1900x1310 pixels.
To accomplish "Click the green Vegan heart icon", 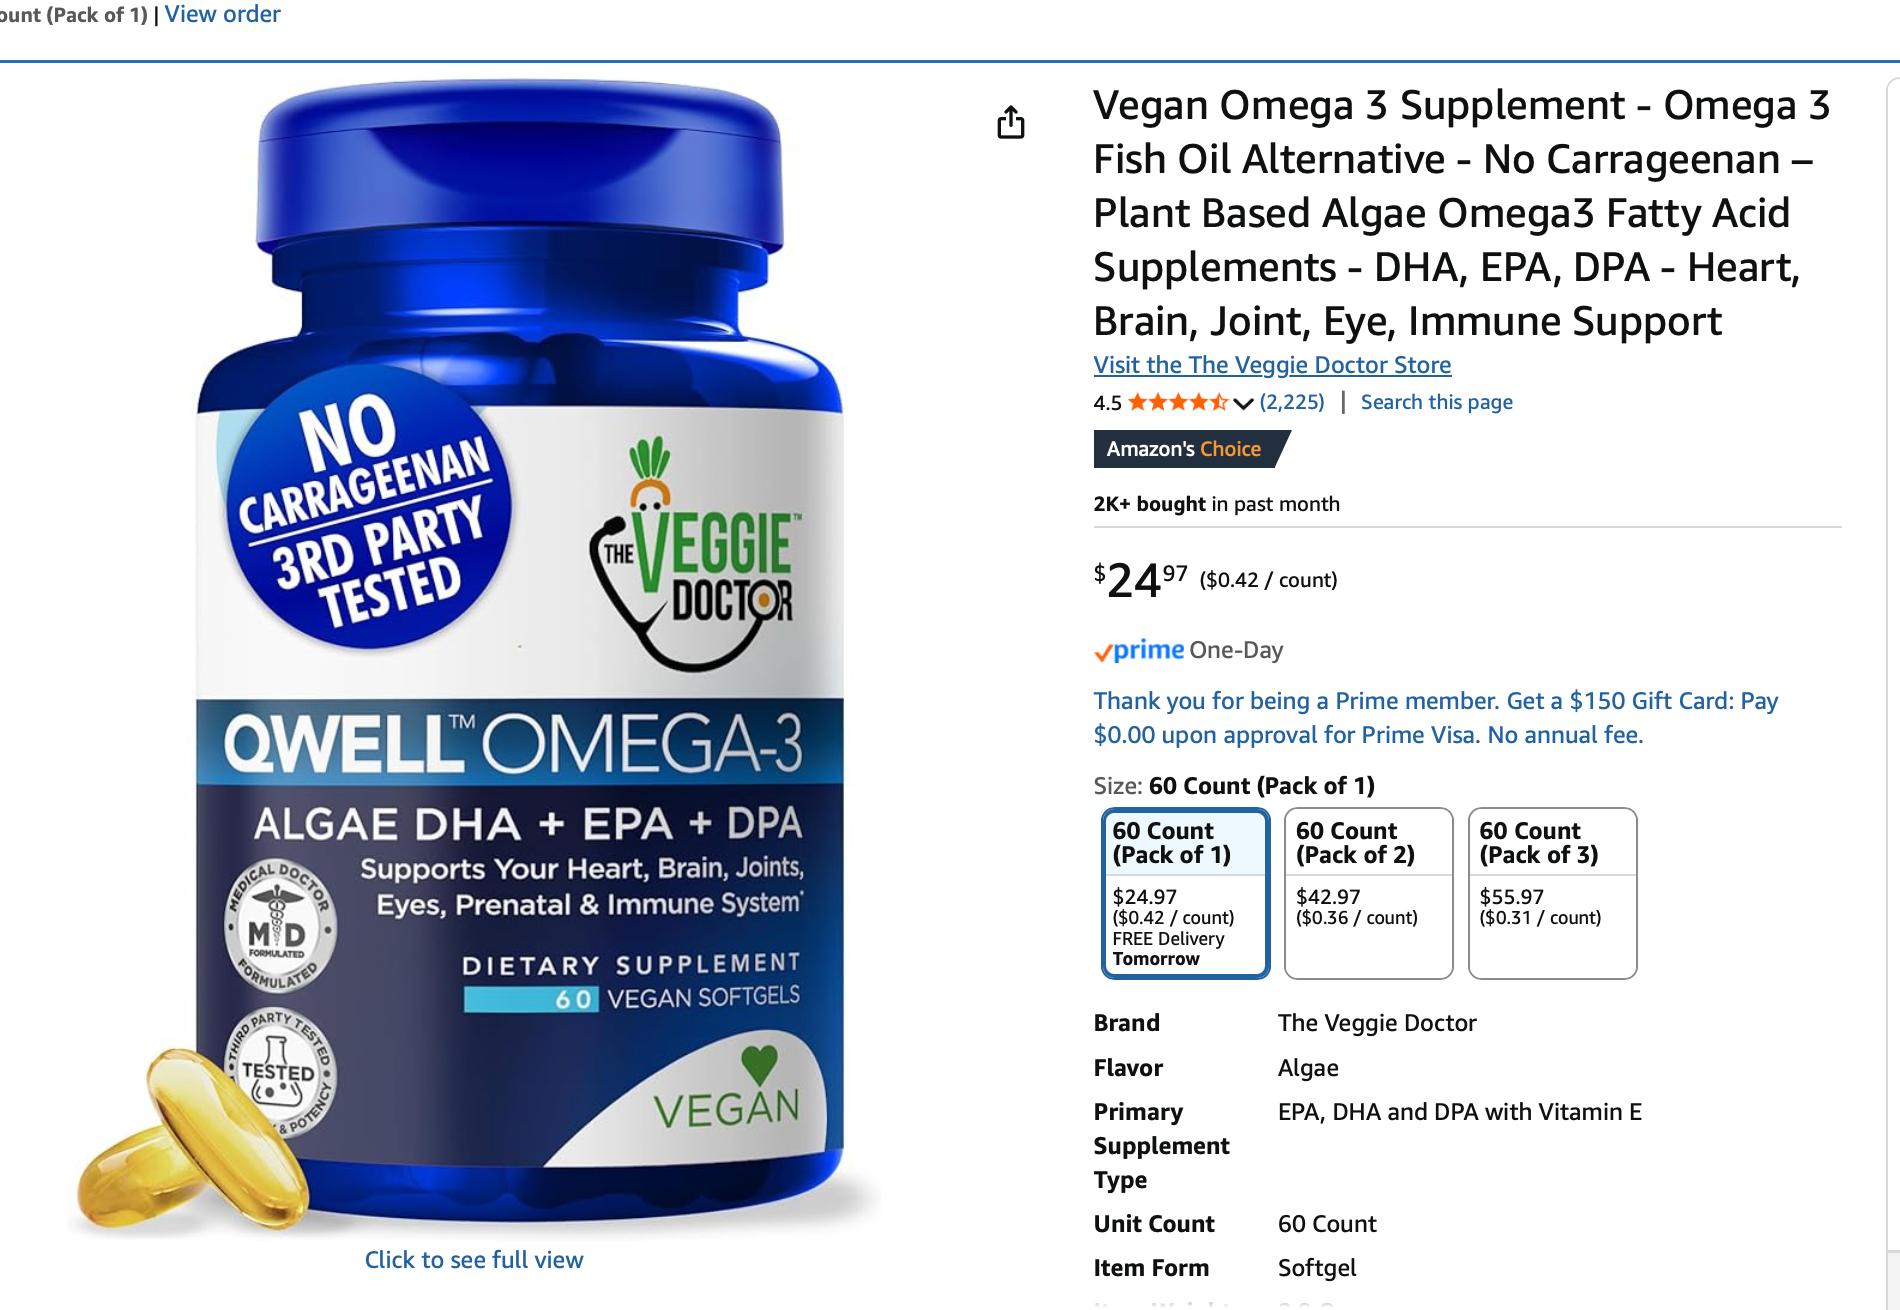I will (x=759, y=1063).
